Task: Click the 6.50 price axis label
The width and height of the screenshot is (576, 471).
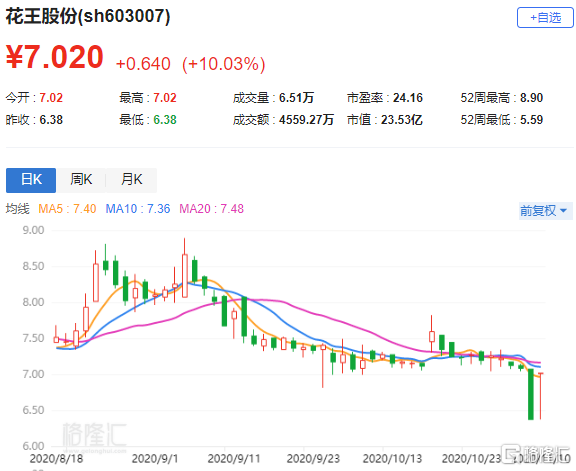Action: tap(33, 410)
